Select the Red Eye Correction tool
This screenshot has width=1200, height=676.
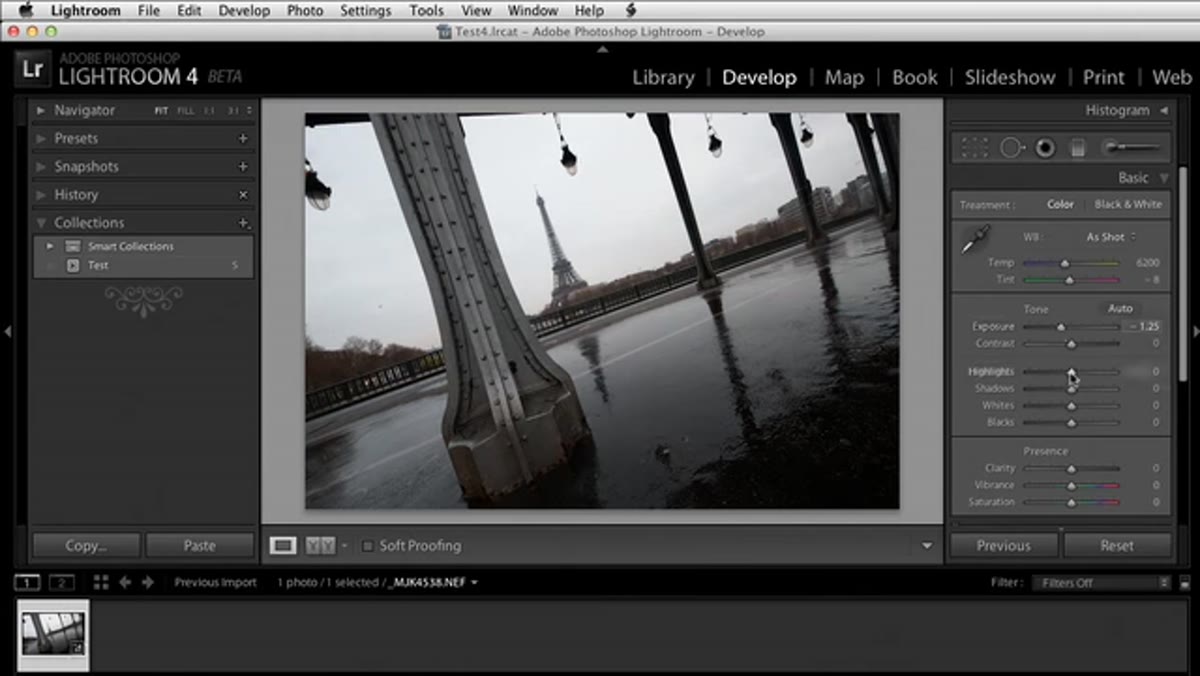[1045, 148]
